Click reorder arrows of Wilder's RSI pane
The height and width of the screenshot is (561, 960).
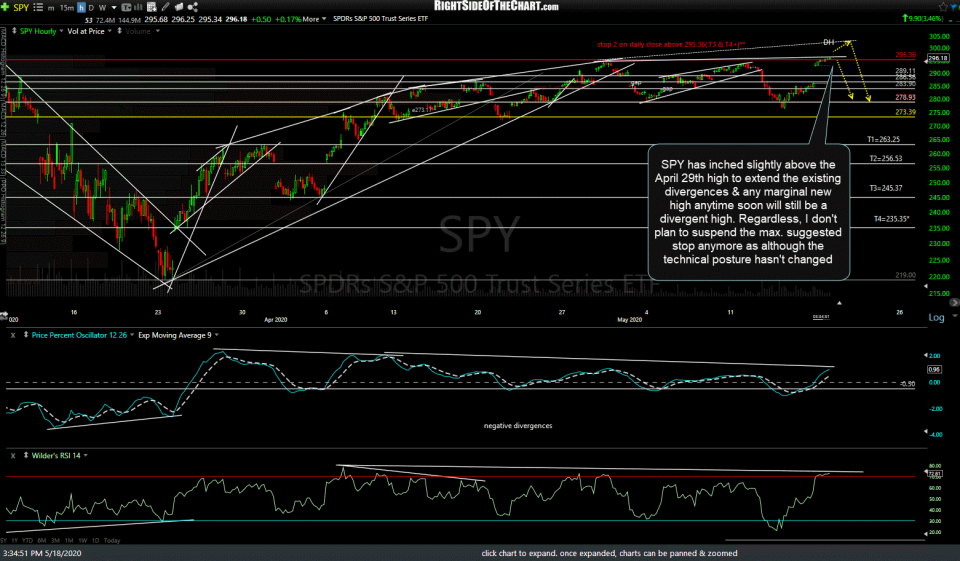[x=26, y=456]
